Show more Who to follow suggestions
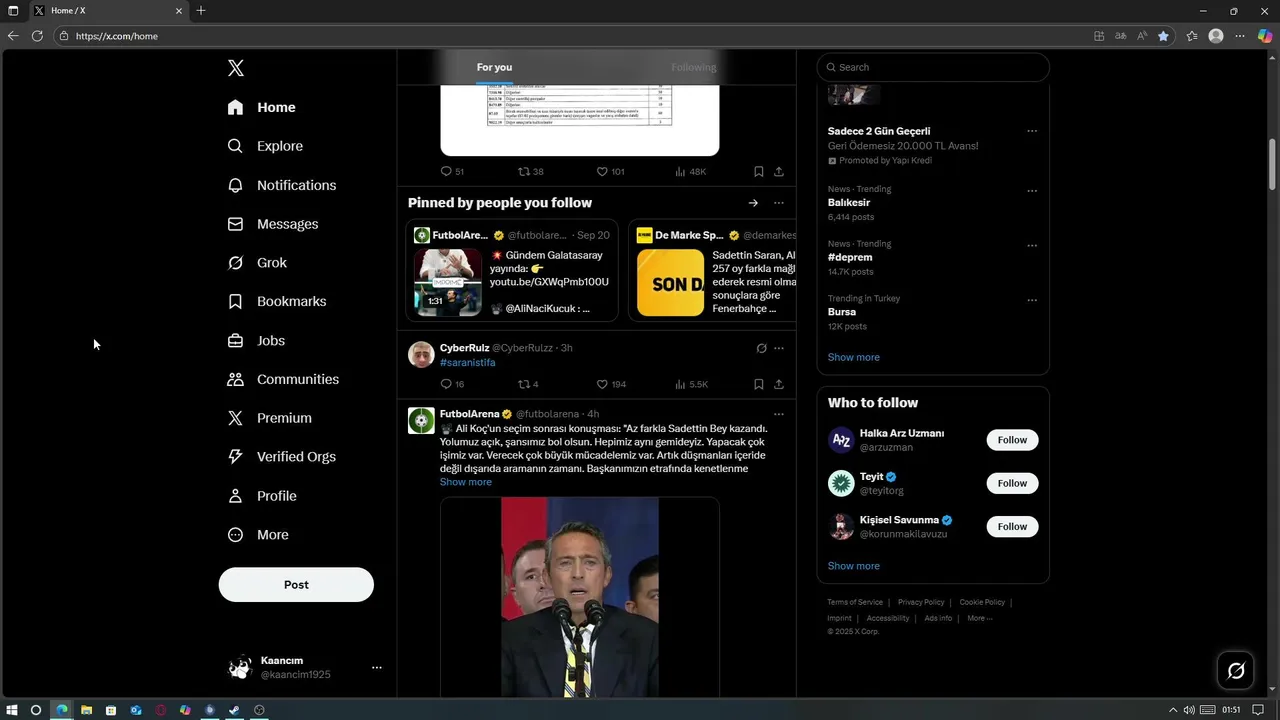Screen dimensions: 1280x720 (x=854, y=566)
